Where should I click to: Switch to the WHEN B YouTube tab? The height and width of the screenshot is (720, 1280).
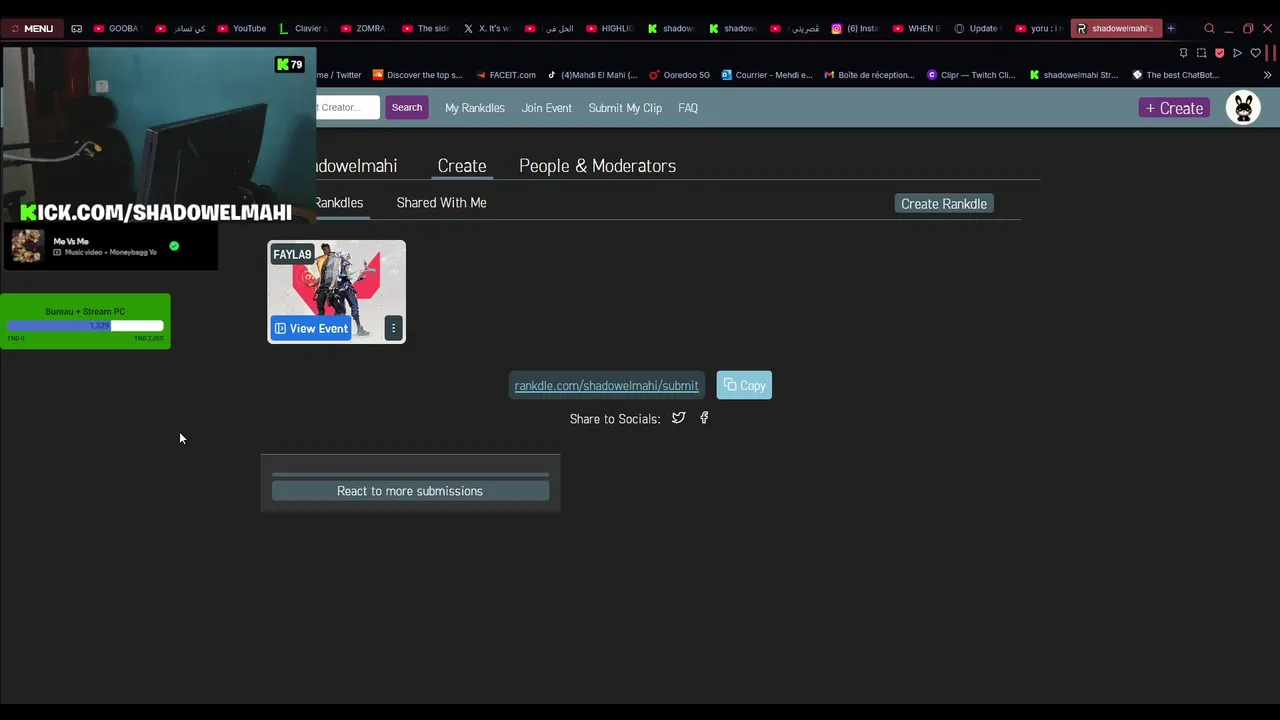(x=917, y=28)
